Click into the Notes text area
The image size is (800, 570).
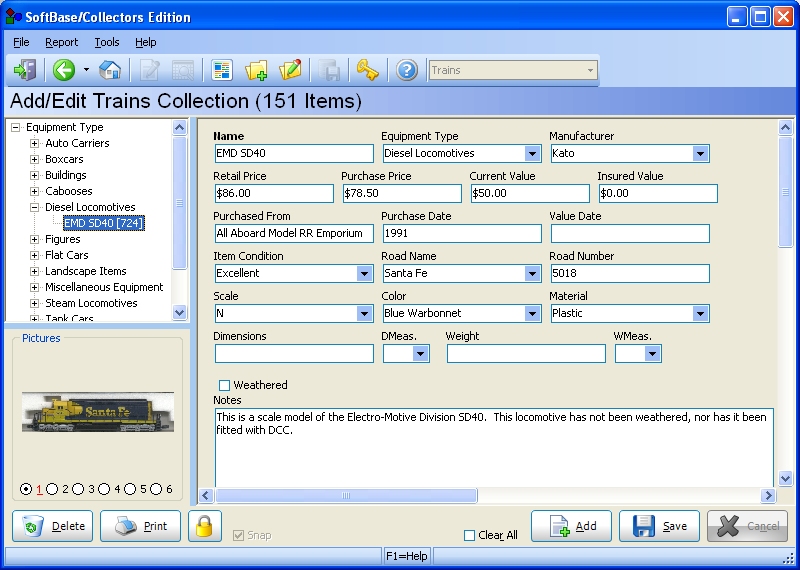[494, 448]
